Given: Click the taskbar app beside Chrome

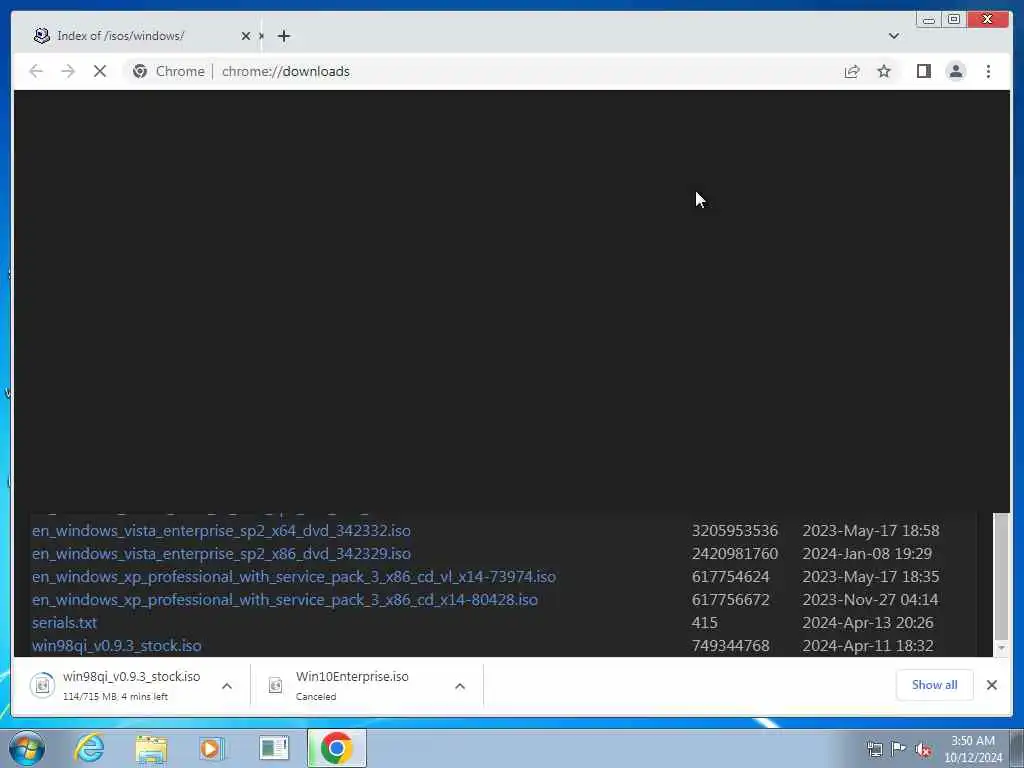Looking at the screenshot, I should point(274,748).
